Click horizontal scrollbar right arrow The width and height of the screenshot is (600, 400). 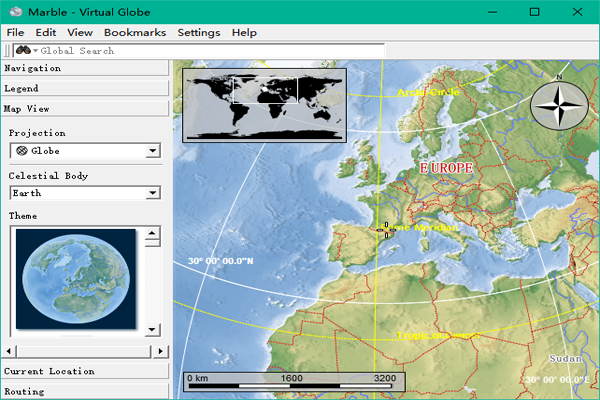click(161, 351)
